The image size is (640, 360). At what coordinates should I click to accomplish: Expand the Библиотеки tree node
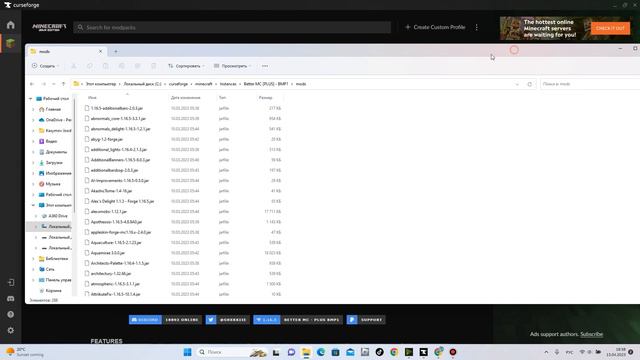[33, 259]
